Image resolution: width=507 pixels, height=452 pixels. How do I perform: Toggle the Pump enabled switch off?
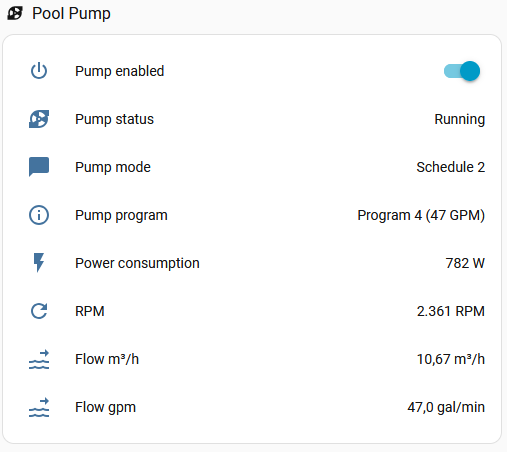[x=462, y=71]
